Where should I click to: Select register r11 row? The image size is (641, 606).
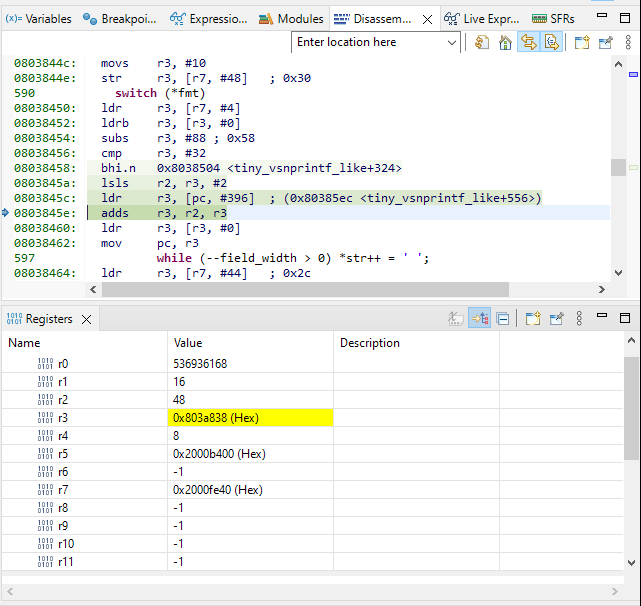tap(312, 561)
